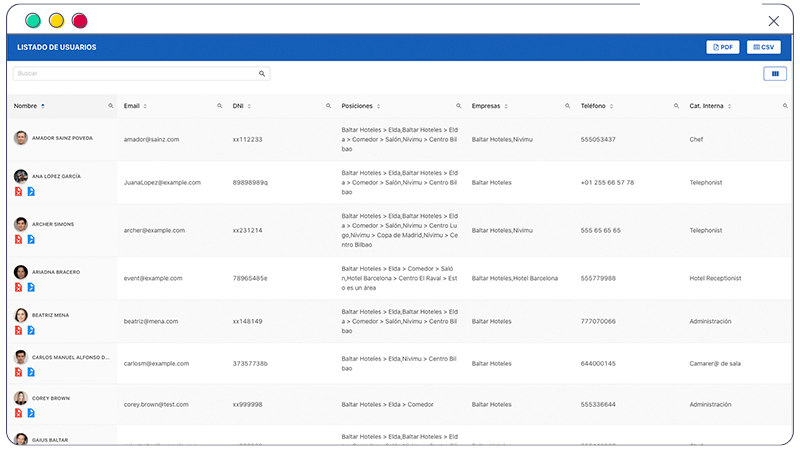
Task: Select the Camarer@ de sala category cell
Action: click(715, 364)
